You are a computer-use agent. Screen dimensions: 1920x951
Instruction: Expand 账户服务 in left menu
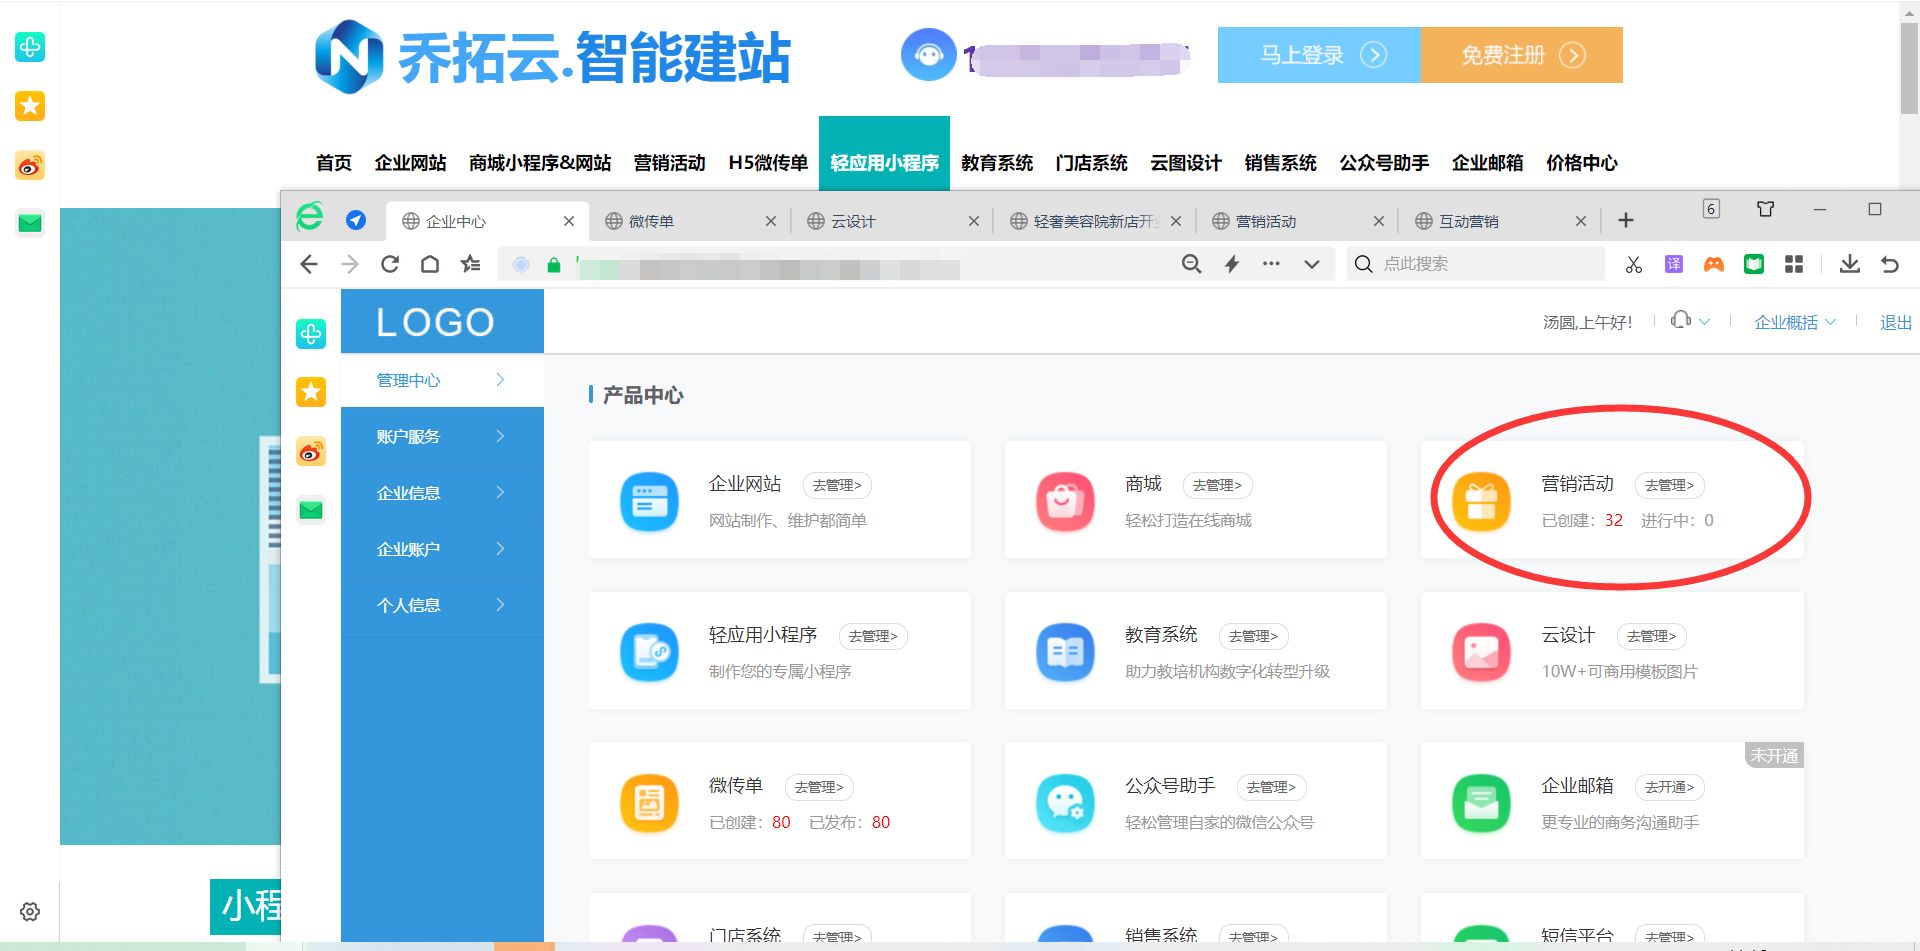(442, 436)
